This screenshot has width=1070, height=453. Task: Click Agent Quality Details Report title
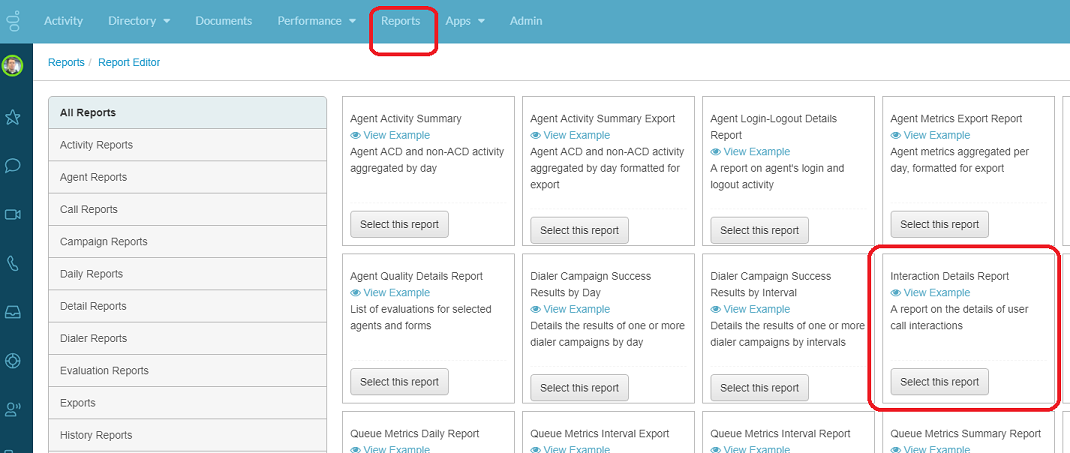coord(416,276)
